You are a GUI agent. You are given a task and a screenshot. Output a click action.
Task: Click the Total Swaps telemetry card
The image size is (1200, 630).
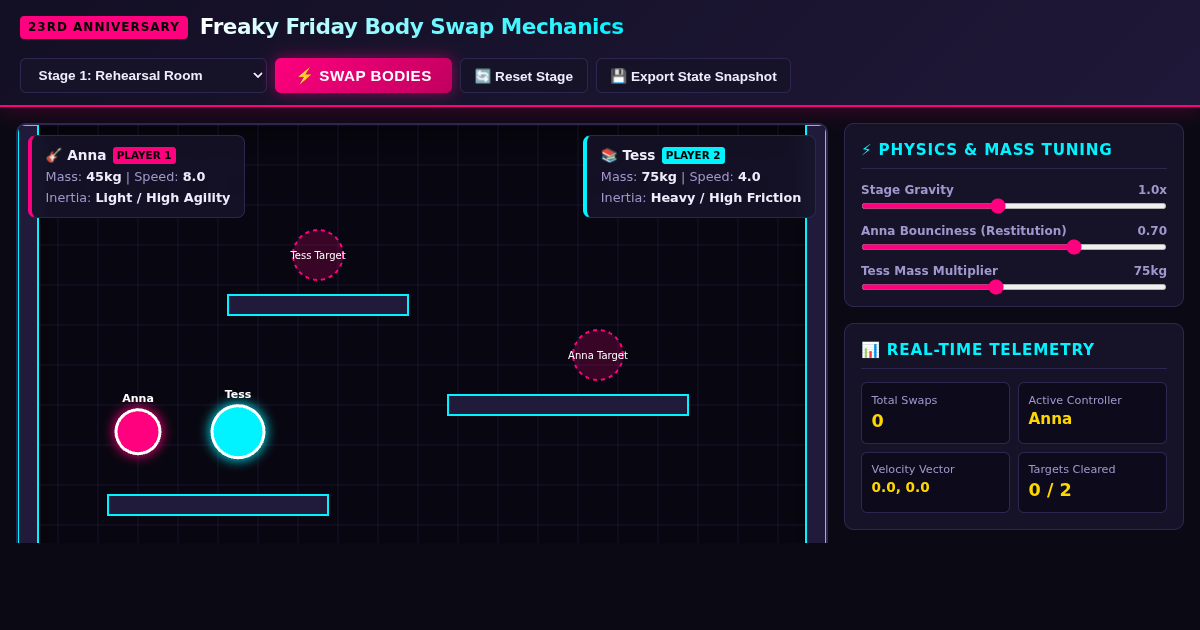935,413
